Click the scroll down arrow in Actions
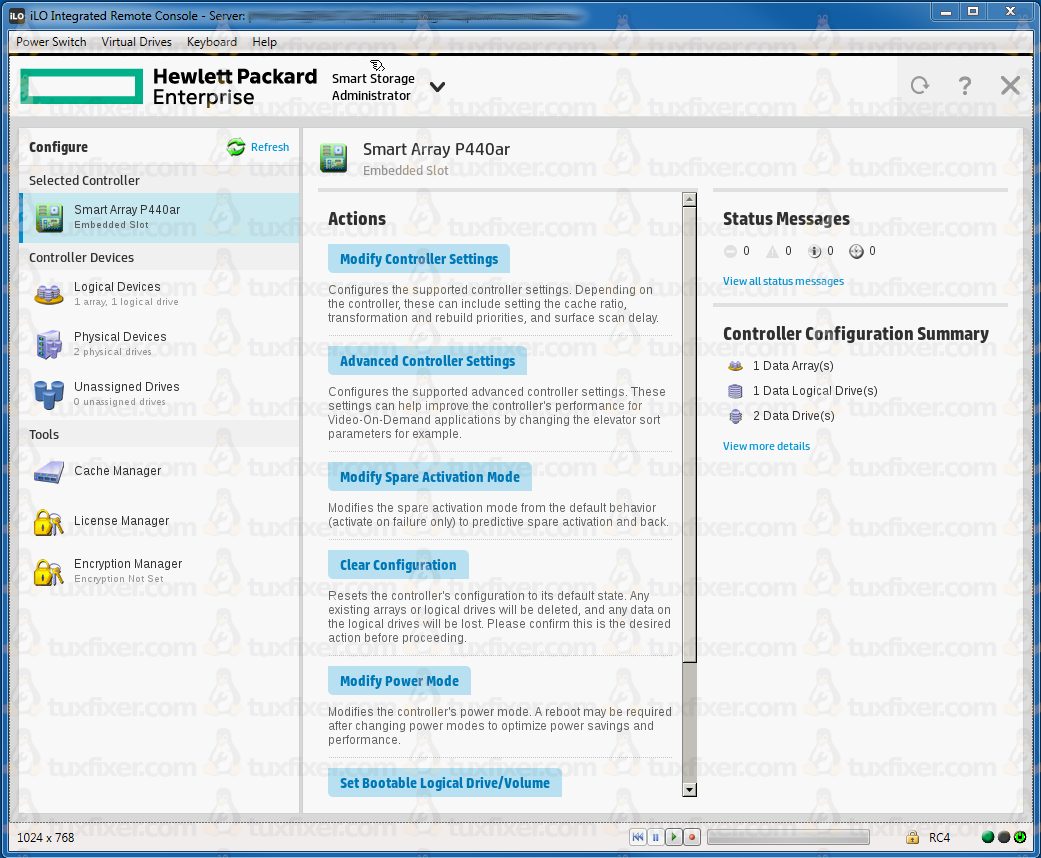The width and height of the screenshot is (1041, 858). tap(689, 790)
